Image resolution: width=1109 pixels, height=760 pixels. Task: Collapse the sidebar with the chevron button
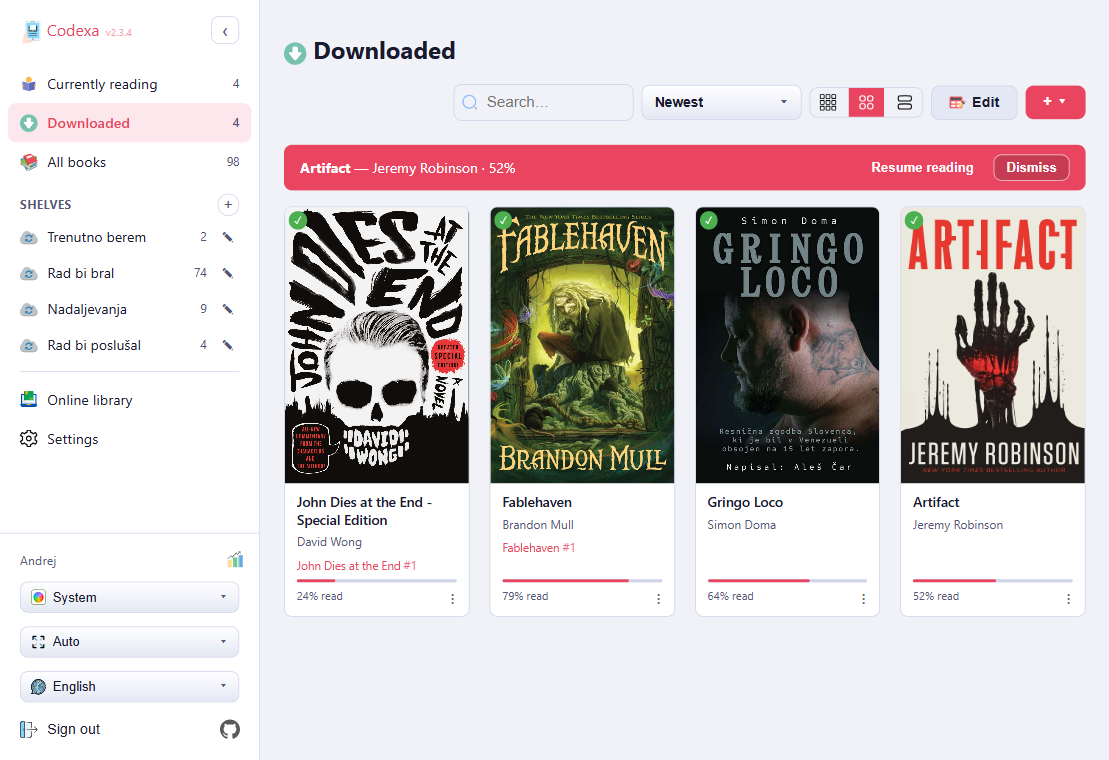[225, 31]
